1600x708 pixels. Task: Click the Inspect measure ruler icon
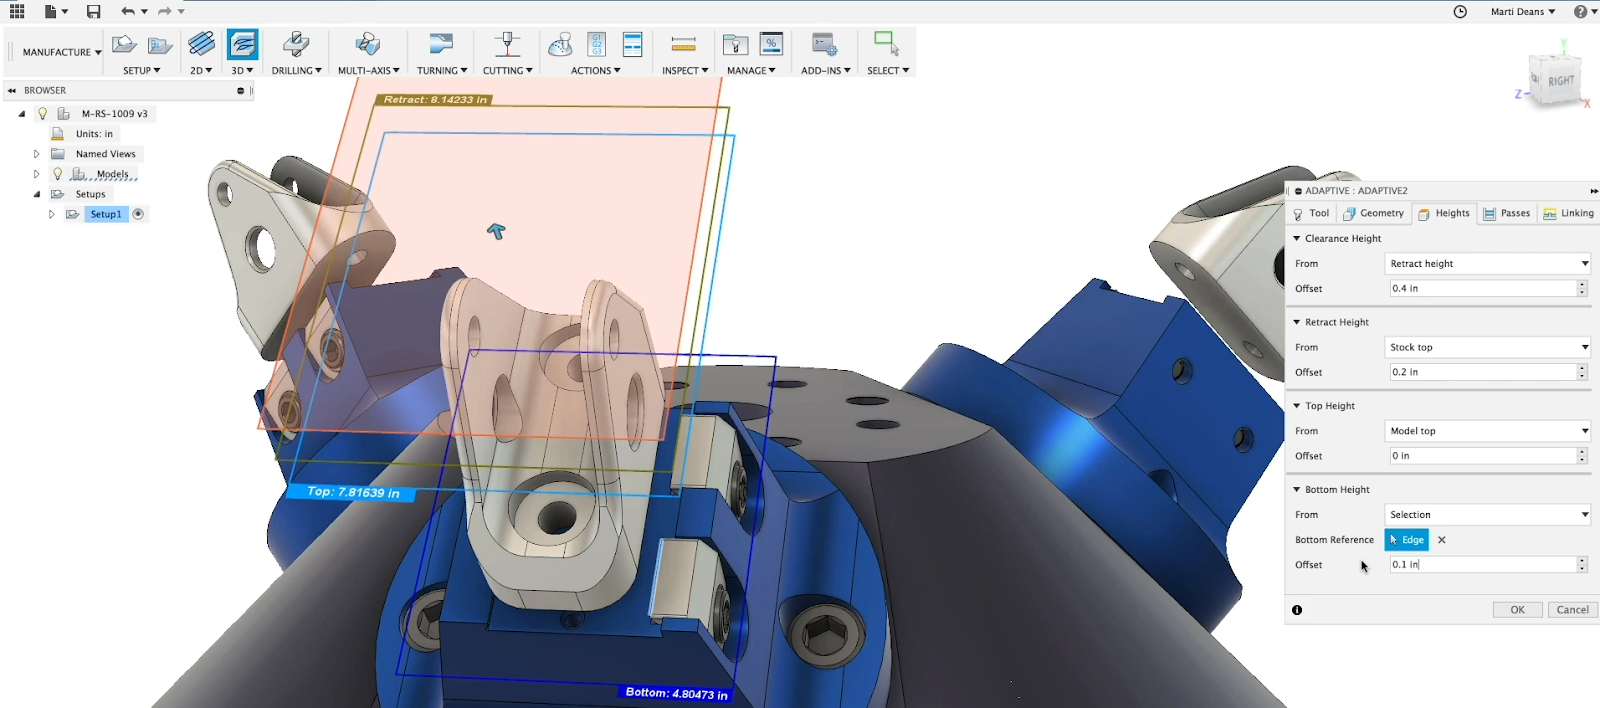point(684,44)
